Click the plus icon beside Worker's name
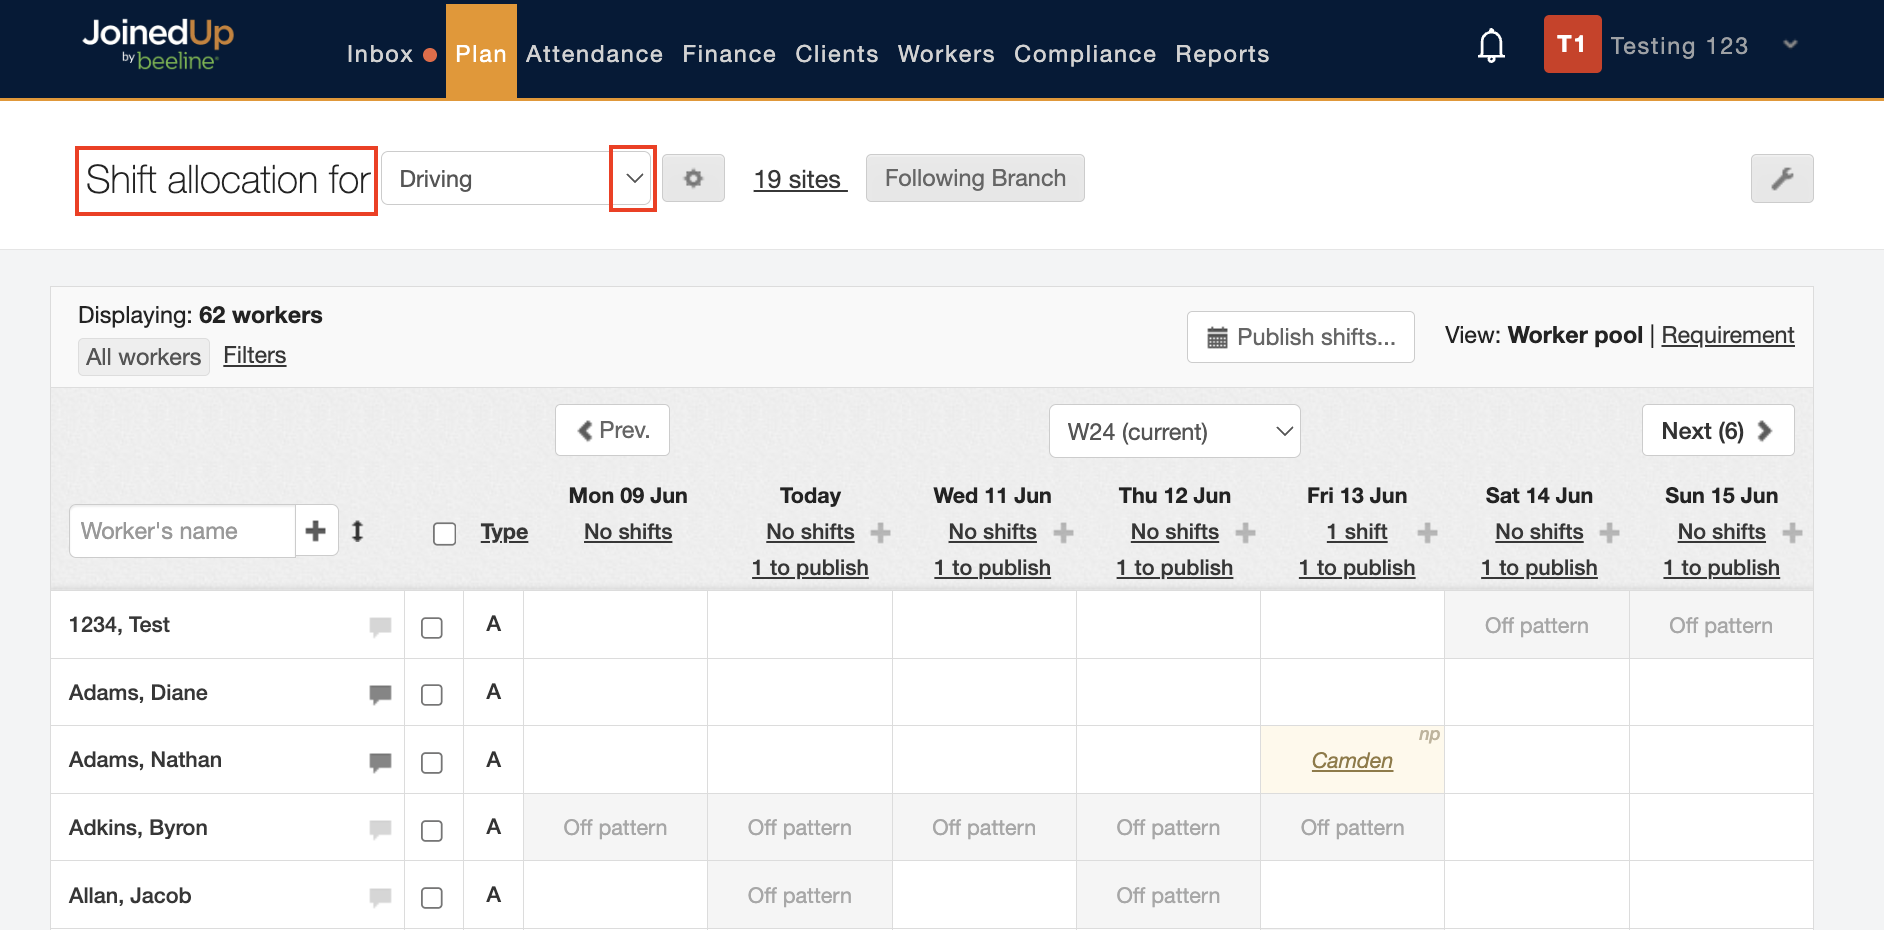Viewport: 1884px width, 930px height. click(x=316, y=531)
